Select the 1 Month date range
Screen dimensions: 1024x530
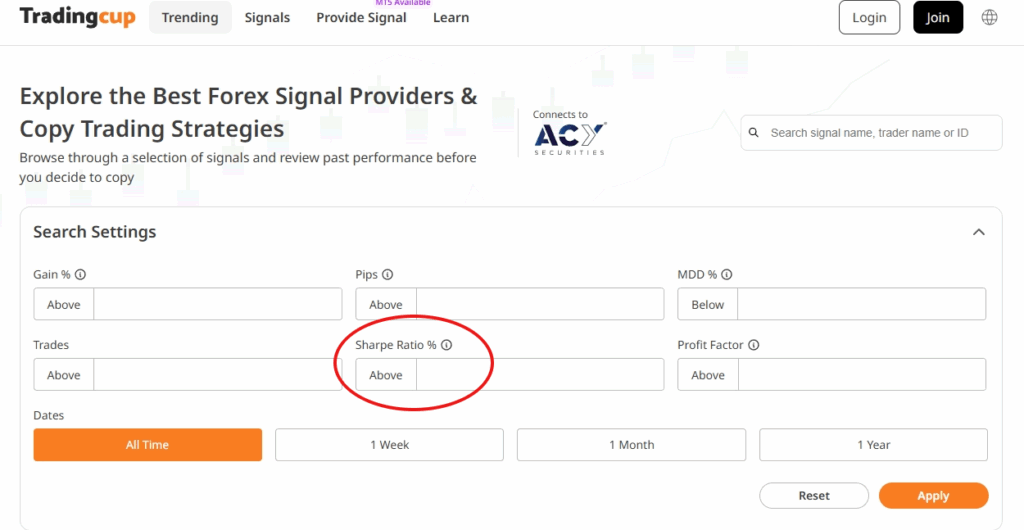click(631, 445)
